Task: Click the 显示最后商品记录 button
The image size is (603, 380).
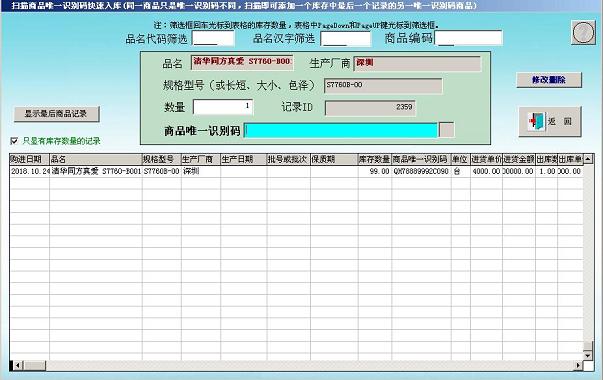Action: click(x=57, y=114)
